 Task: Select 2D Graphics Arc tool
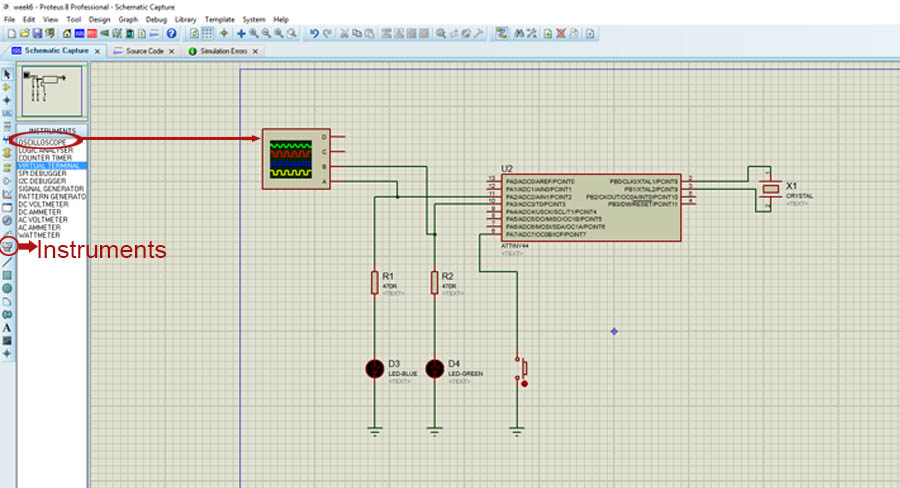pos(7,301)
